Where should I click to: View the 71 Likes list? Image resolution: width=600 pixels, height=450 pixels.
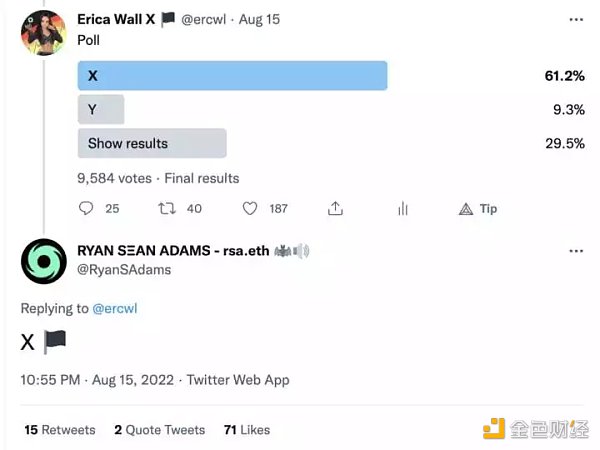247,429
